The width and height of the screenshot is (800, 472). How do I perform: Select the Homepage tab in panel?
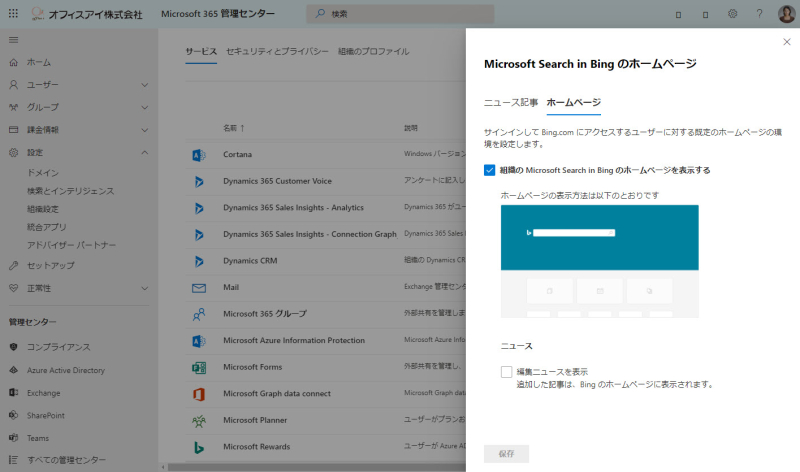573,102
